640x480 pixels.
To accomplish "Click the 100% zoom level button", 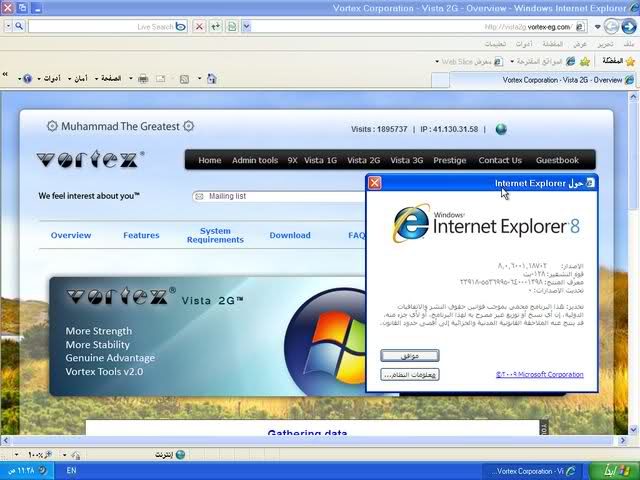I will point(40,454).
